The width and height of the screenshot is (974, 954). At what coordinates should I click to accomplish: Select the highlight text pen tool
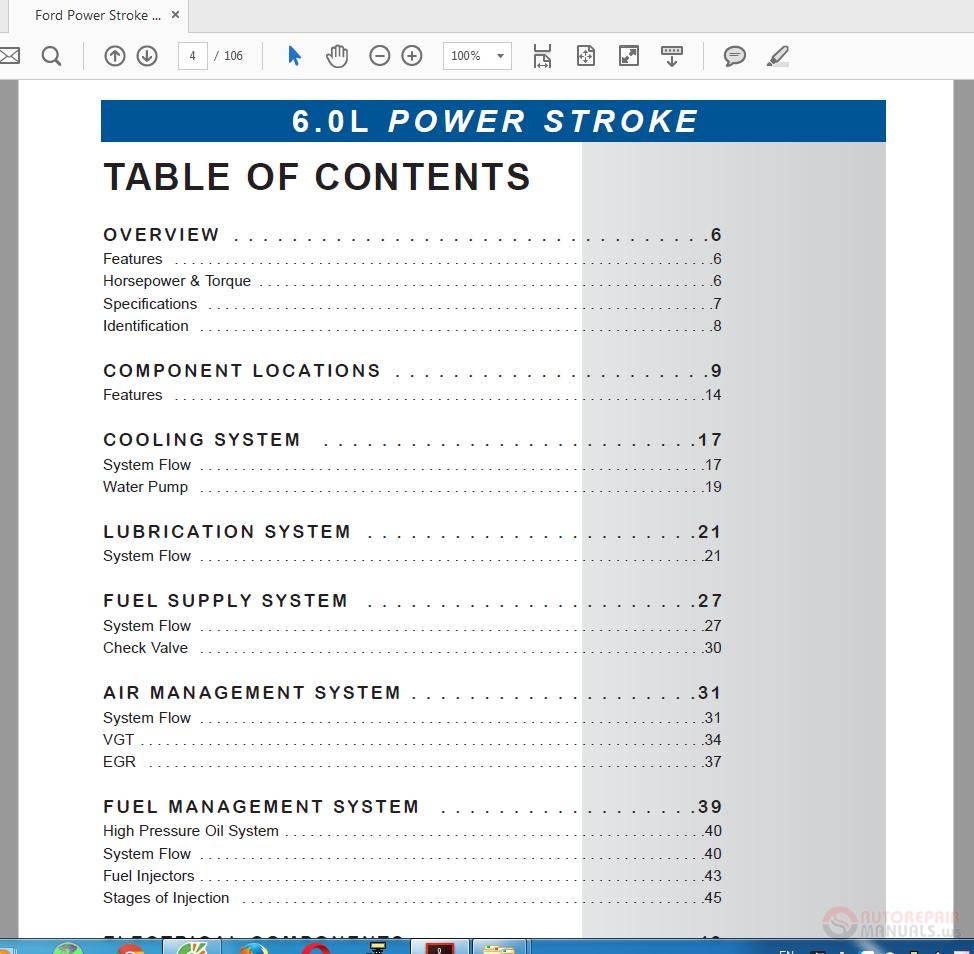(778, 56)
